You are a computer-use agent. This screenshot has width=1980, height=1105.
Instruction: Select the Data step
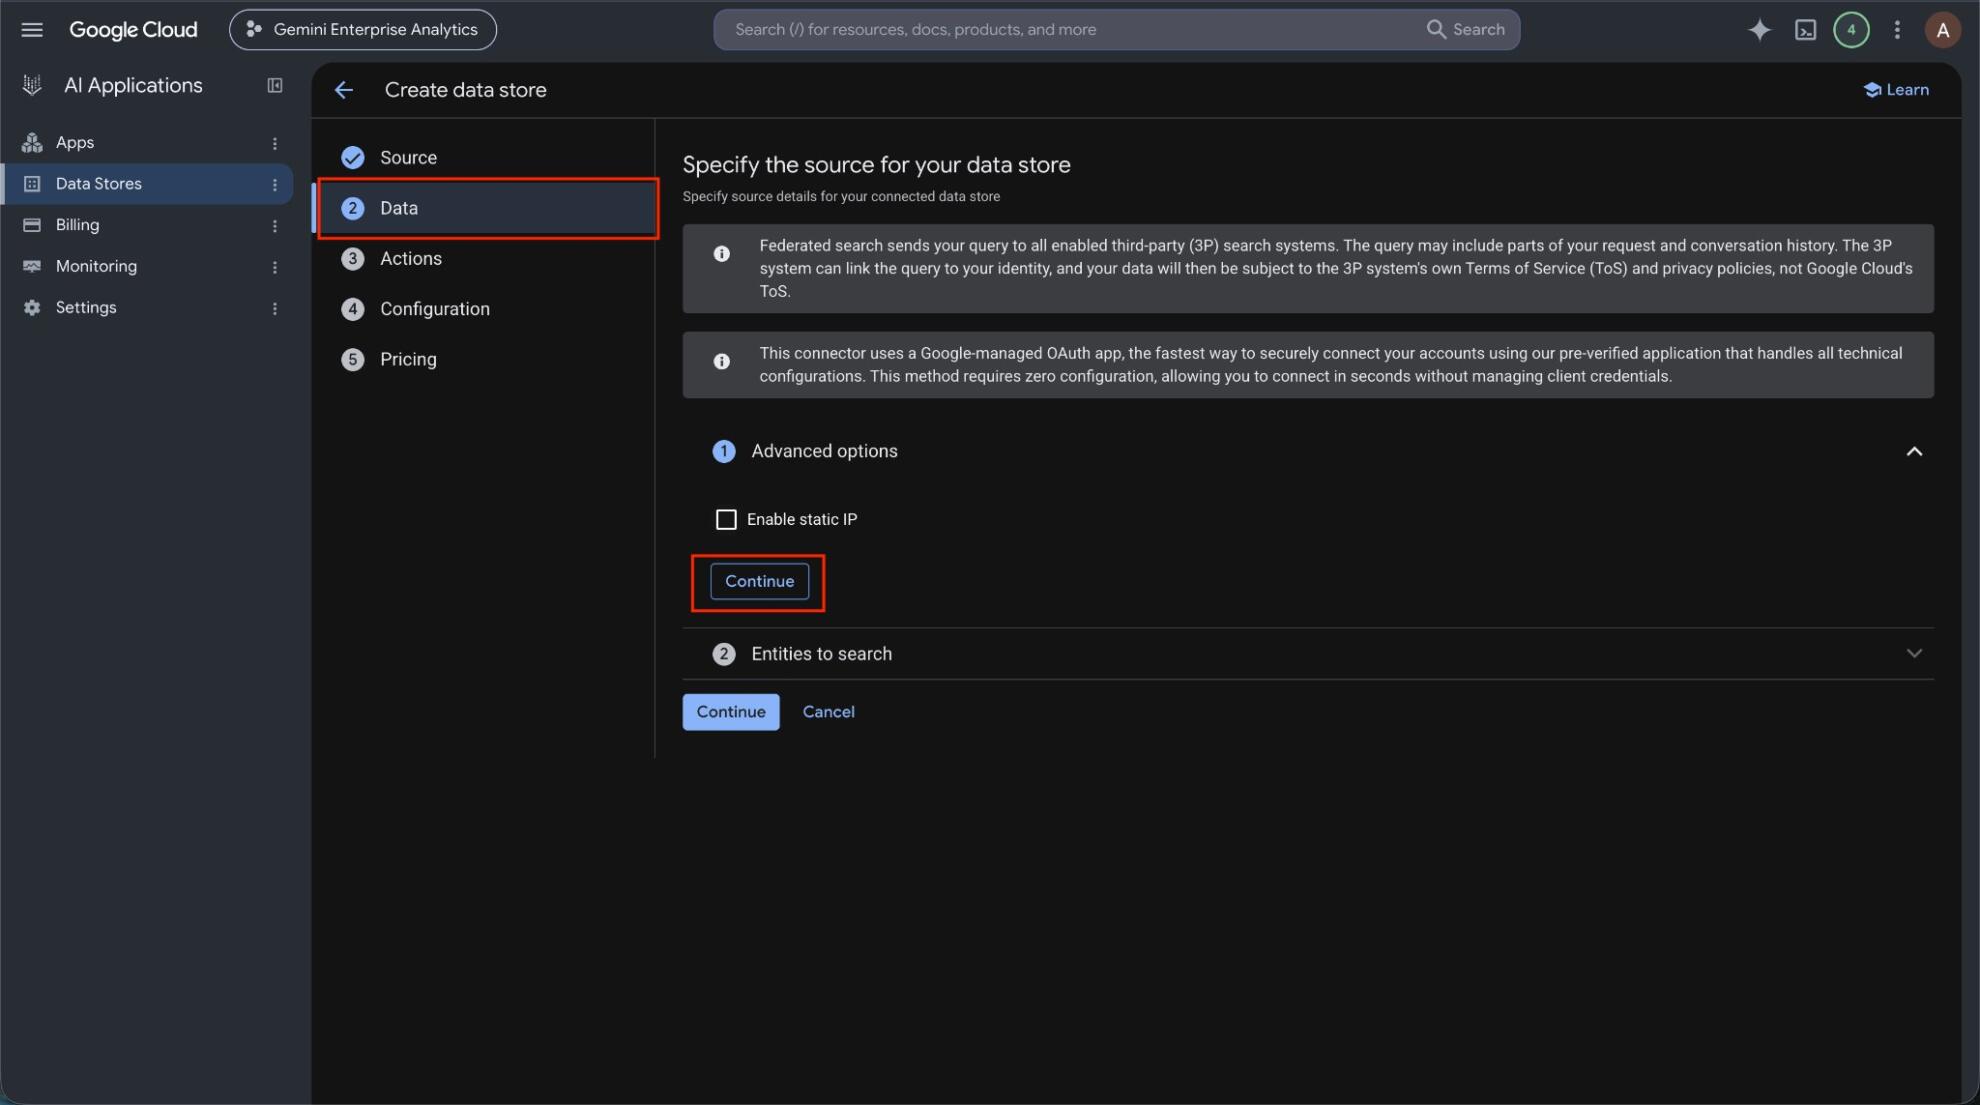point(487,208)
